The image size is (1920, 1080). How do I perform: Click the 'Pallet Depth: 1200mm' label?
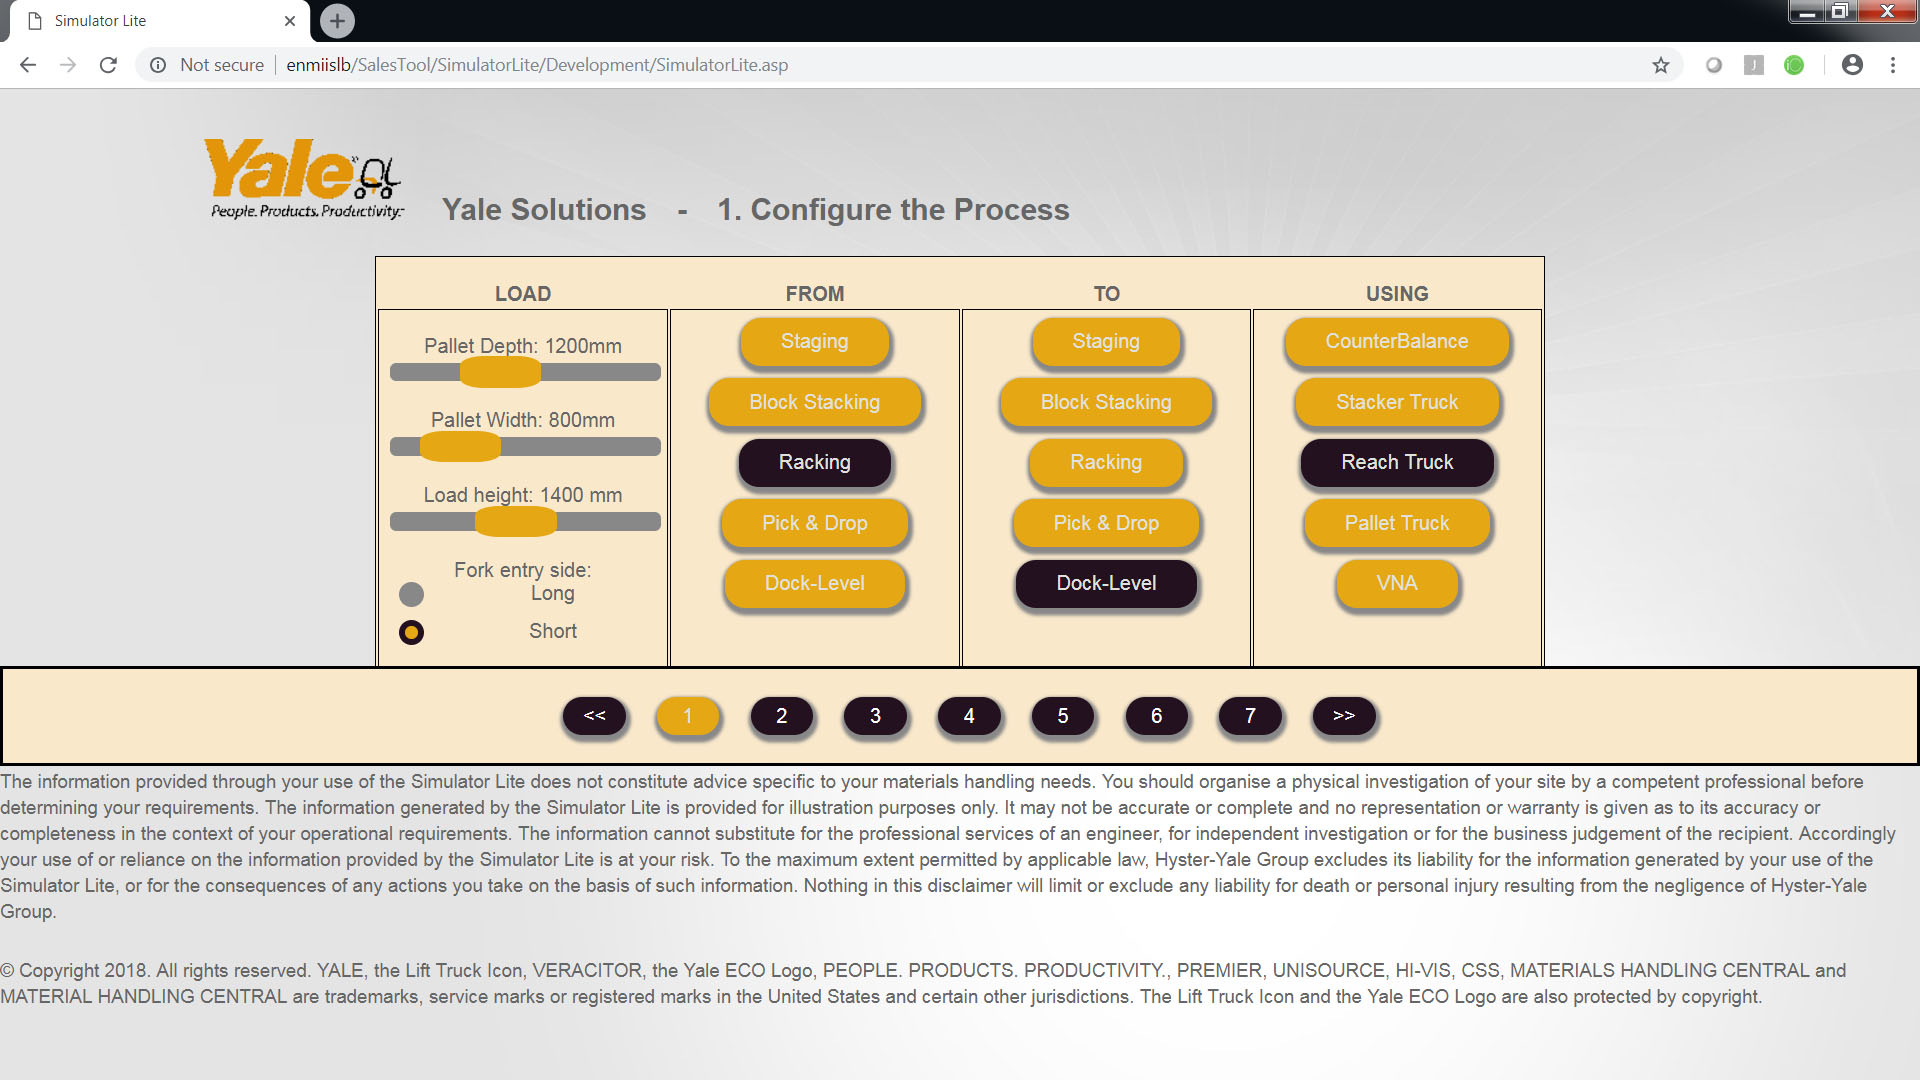click(523, 346)
